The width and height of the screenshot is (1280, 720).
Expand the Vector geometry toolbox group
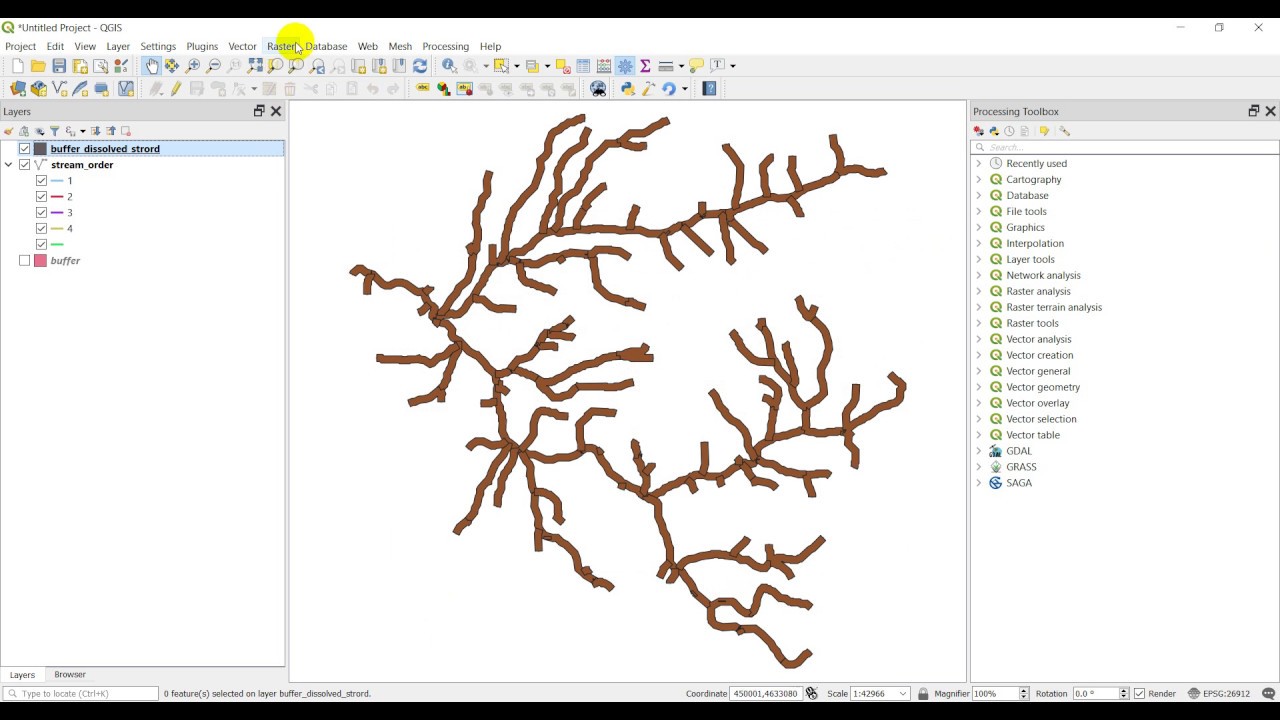coord(979,387)
